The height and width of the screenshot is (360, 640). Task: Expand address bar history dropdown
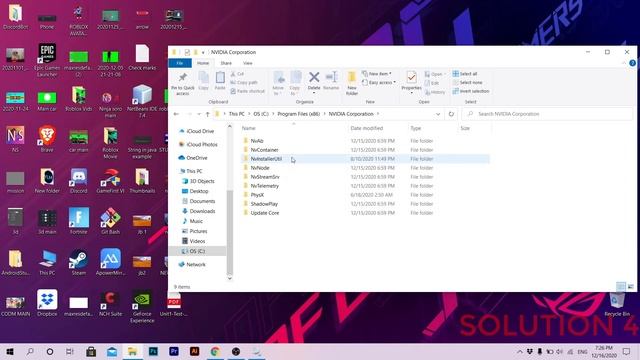click(438, 114)
